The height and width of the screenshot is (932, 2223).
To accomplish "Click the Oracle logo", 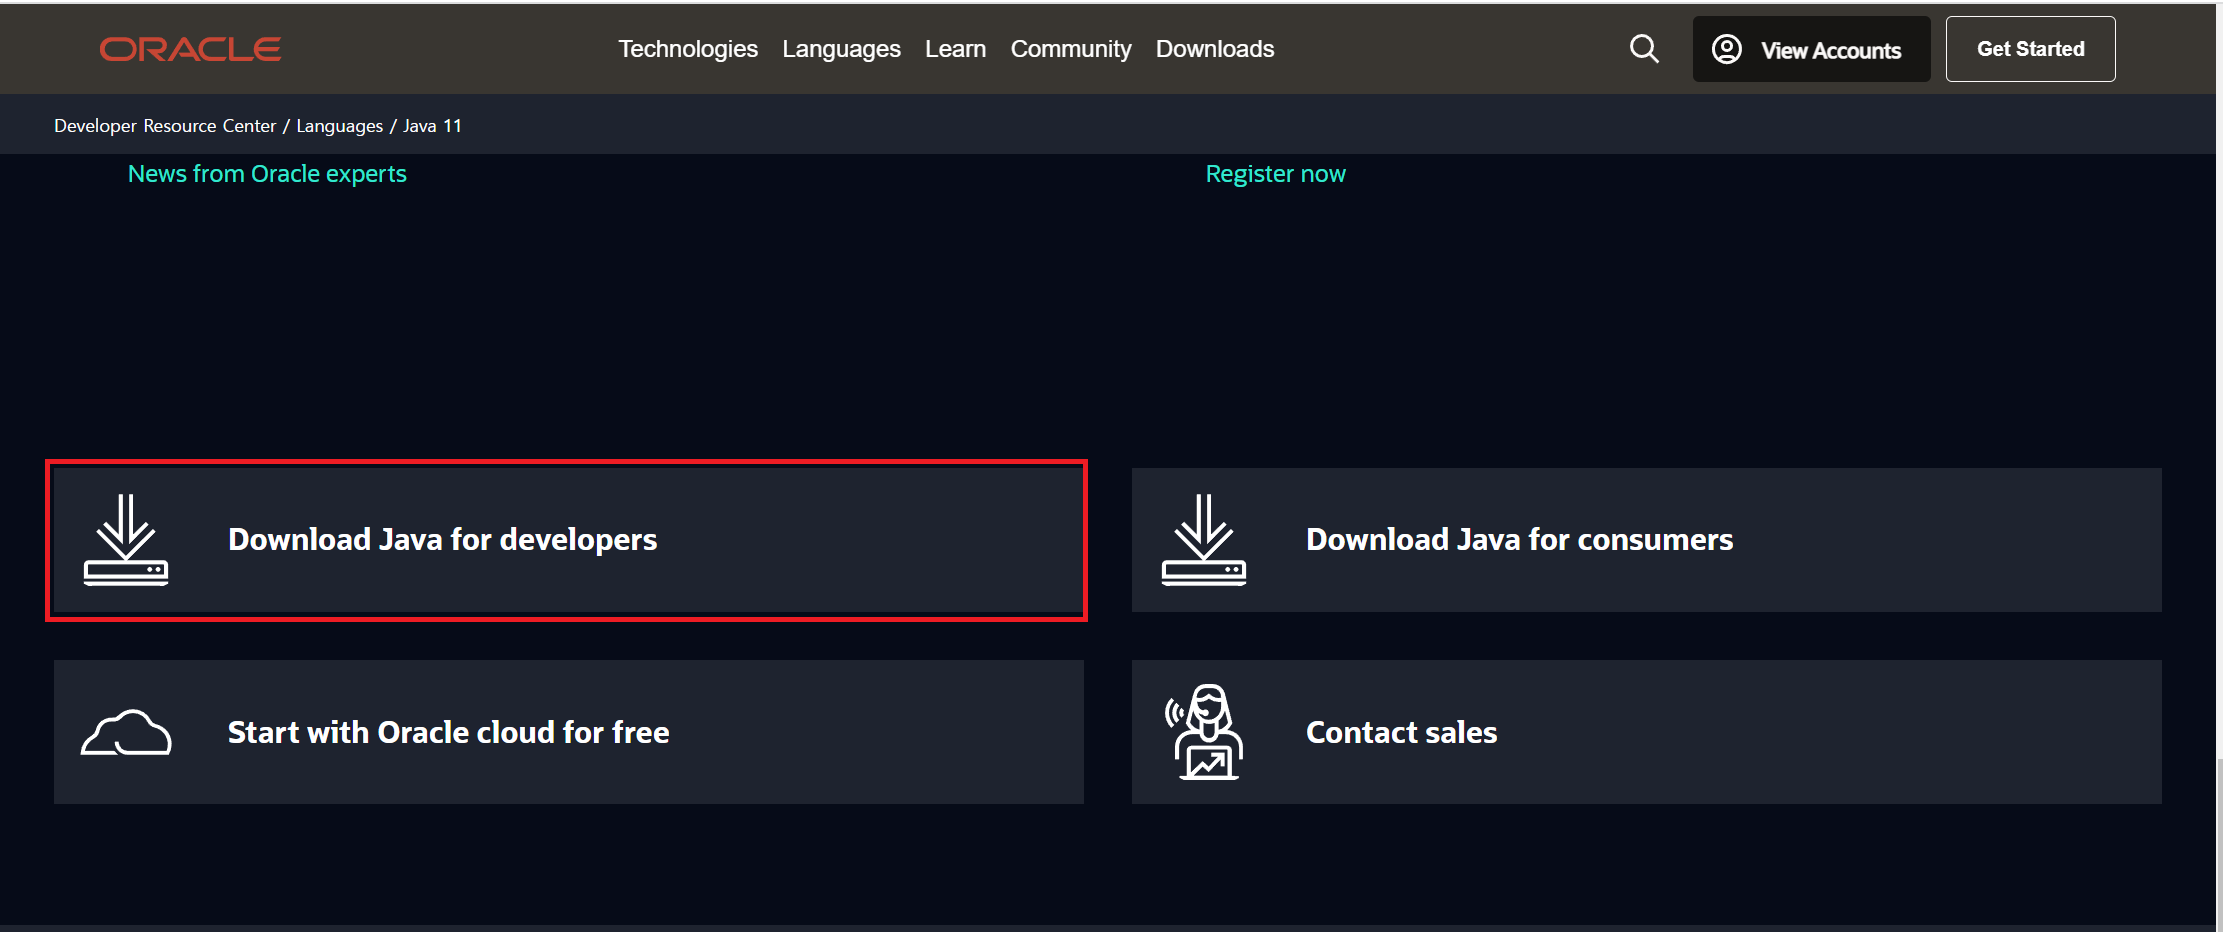I will [x=190, y=49].
